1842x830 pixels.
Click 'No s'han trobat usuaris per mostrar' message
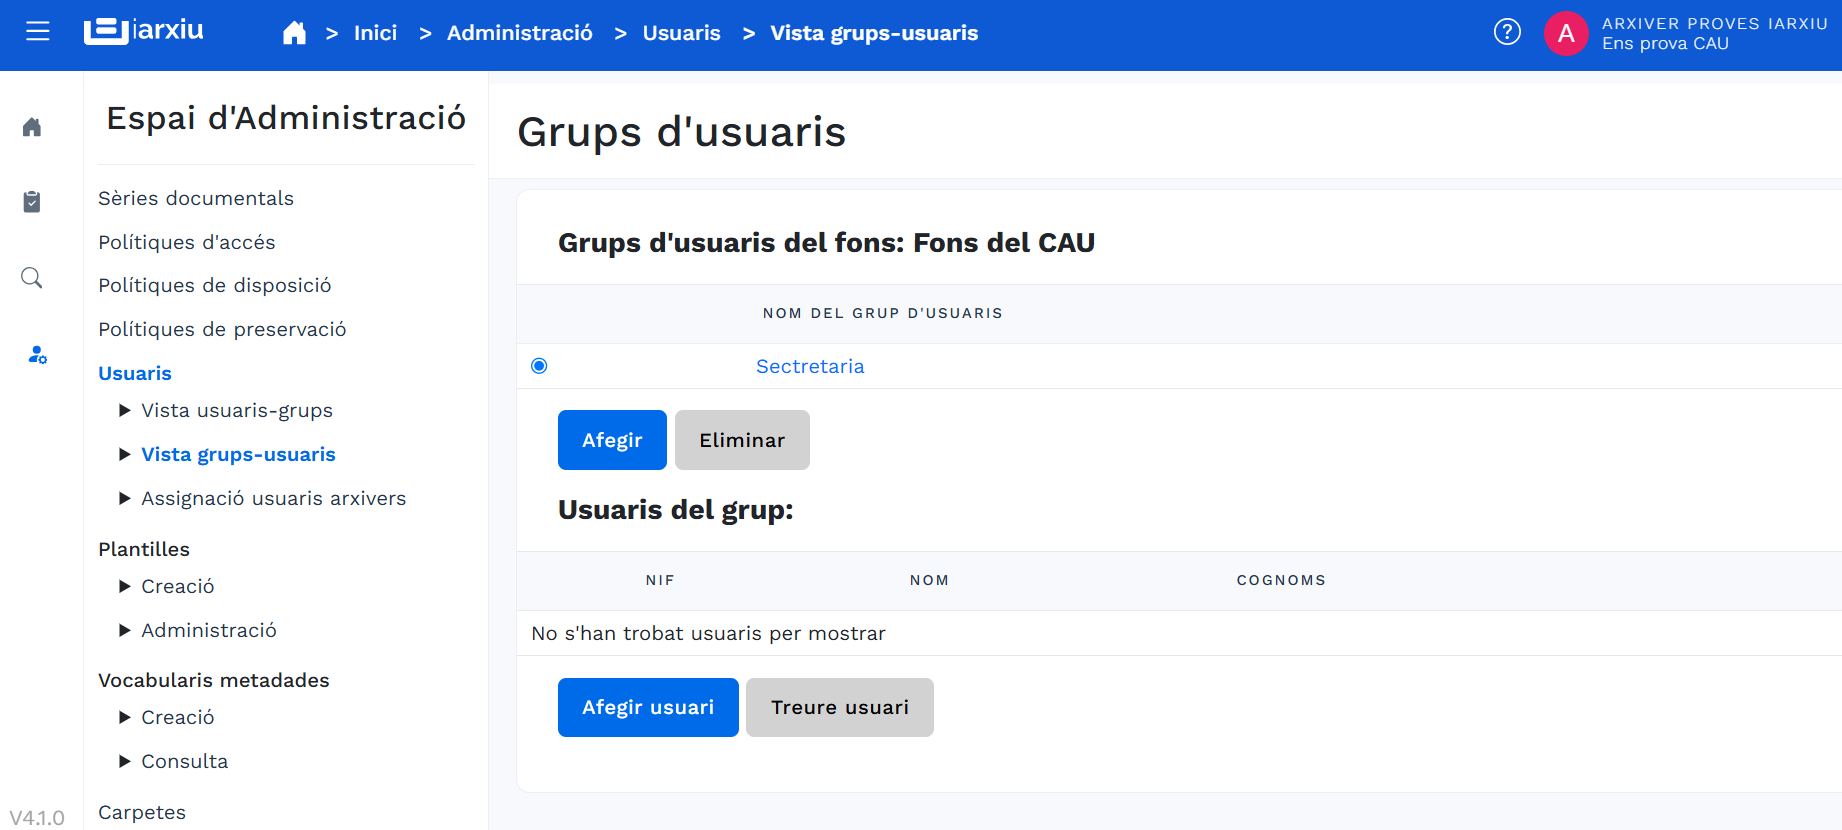click(709, 633)
